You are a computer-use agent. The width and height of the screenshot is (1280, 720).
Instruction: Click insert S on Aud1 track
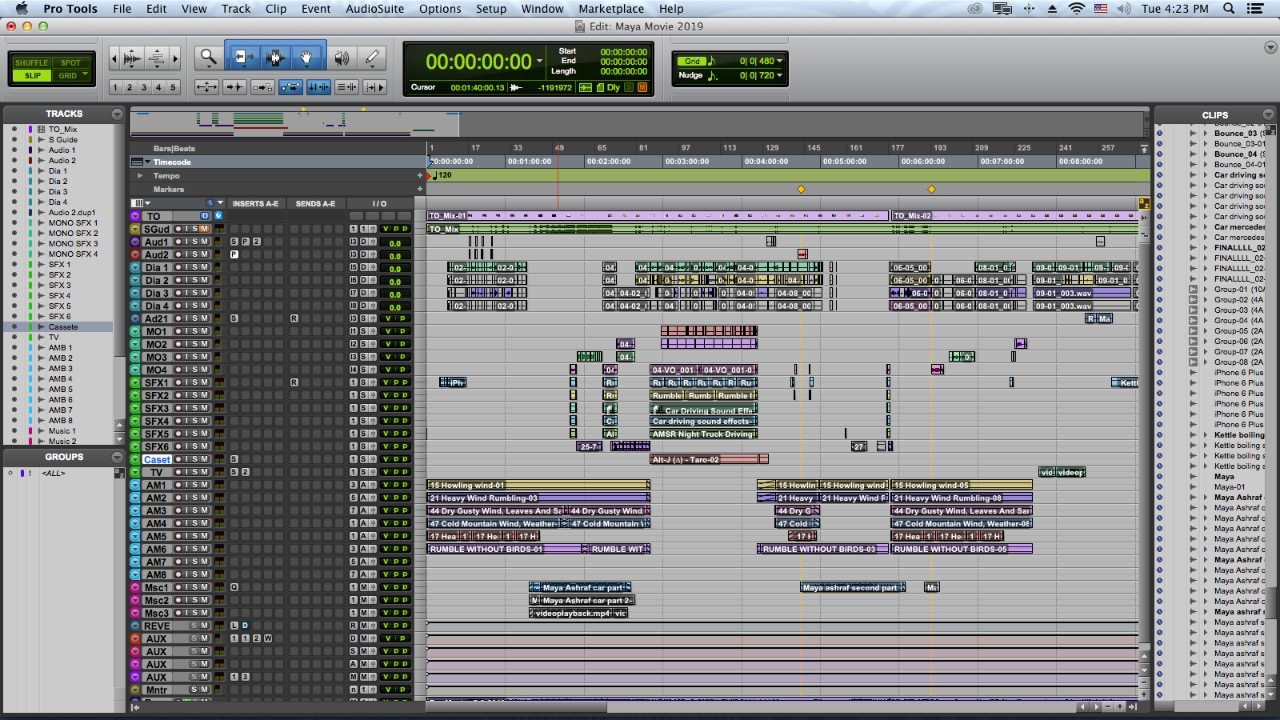tap(234, 242)
